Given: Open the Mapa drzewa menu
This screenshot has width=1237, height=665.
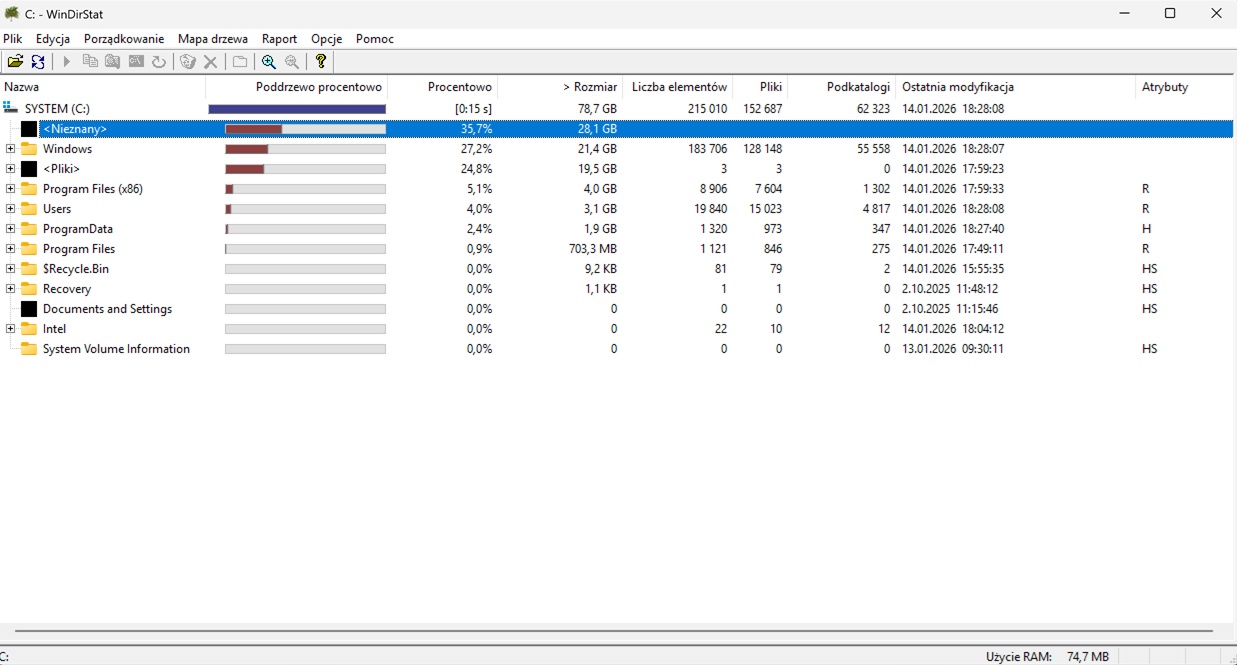Looking at the screenshot, I should click(x=213, y=39).
